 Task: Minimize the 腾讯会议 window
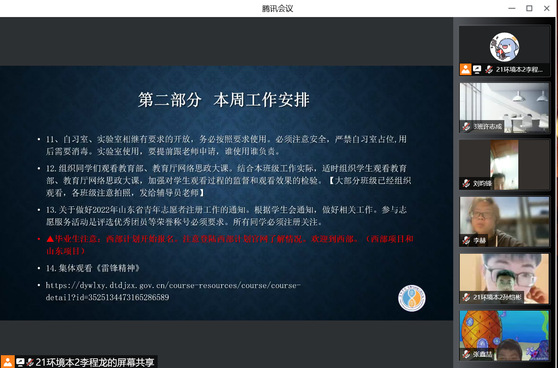tap(512, 8)
